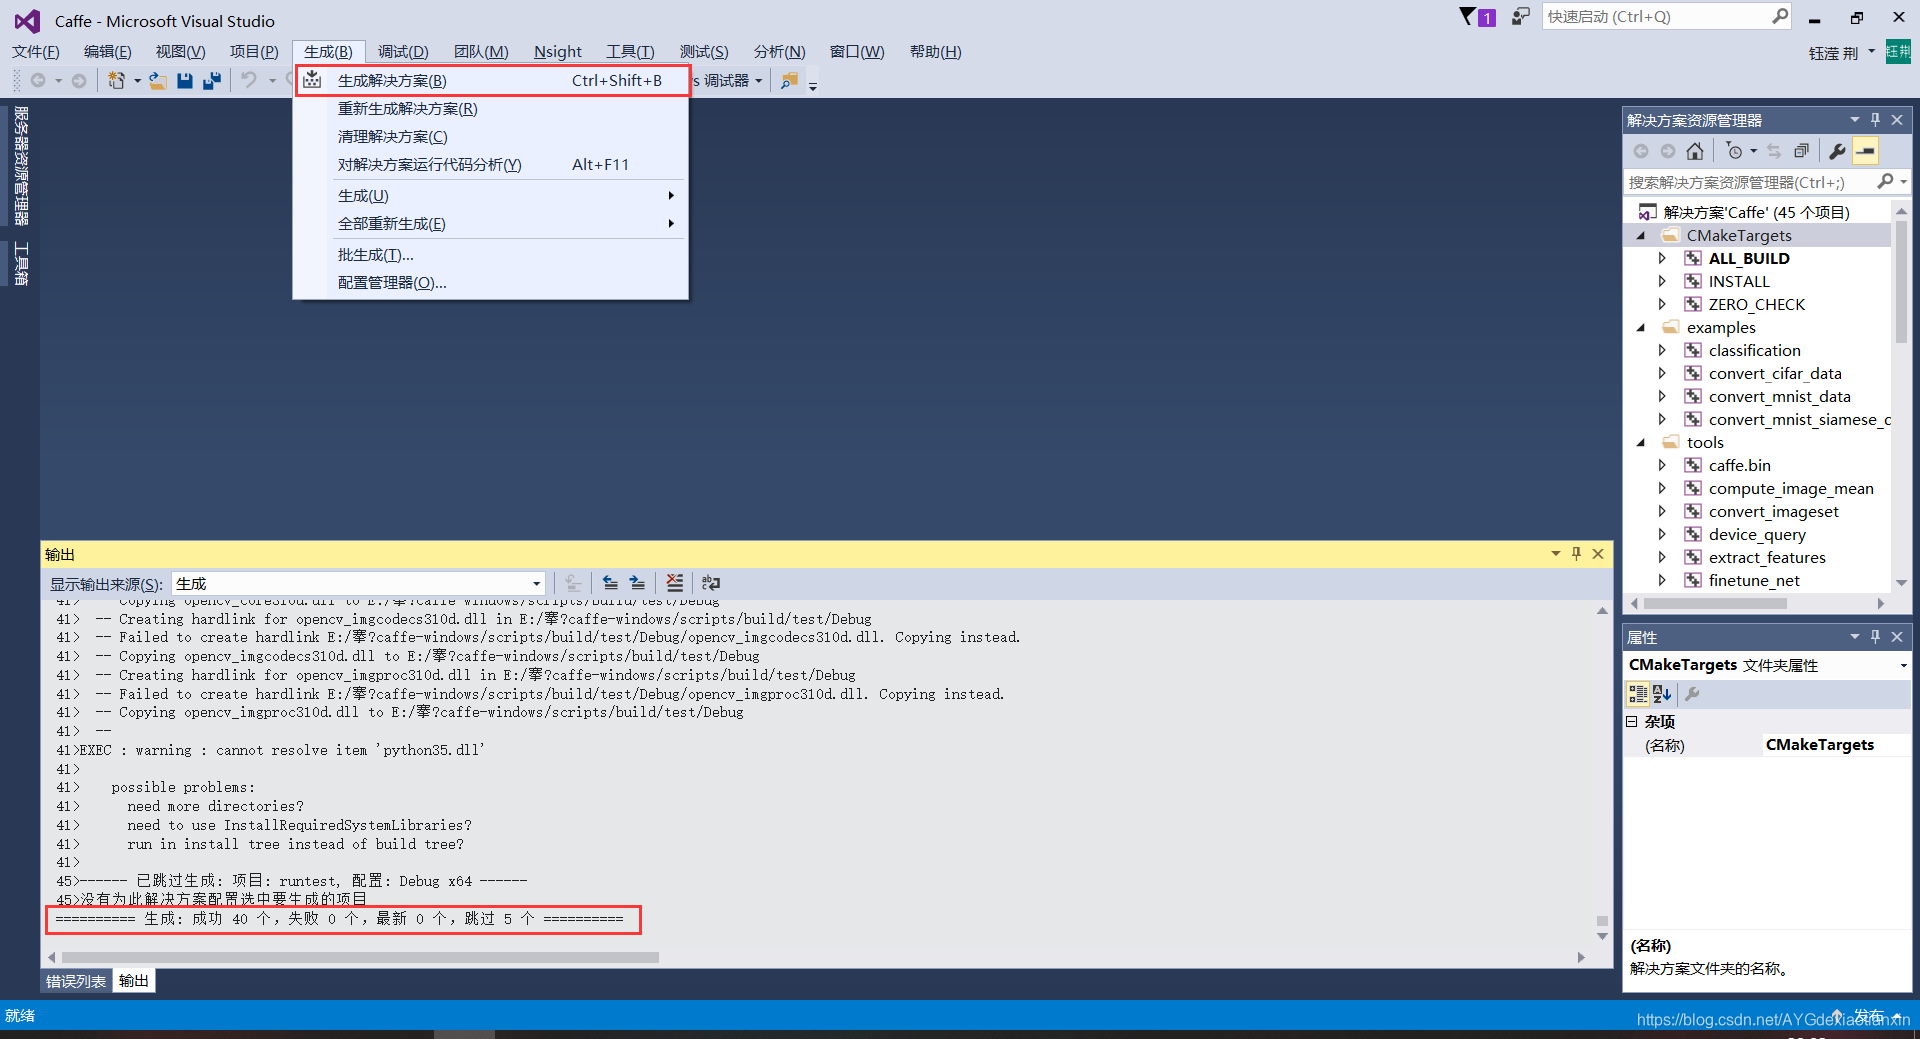Viewport: 1920px width, 1039px height.
Task: Expand the ALL_BUILD project node
Action: tap(1662, 258)
